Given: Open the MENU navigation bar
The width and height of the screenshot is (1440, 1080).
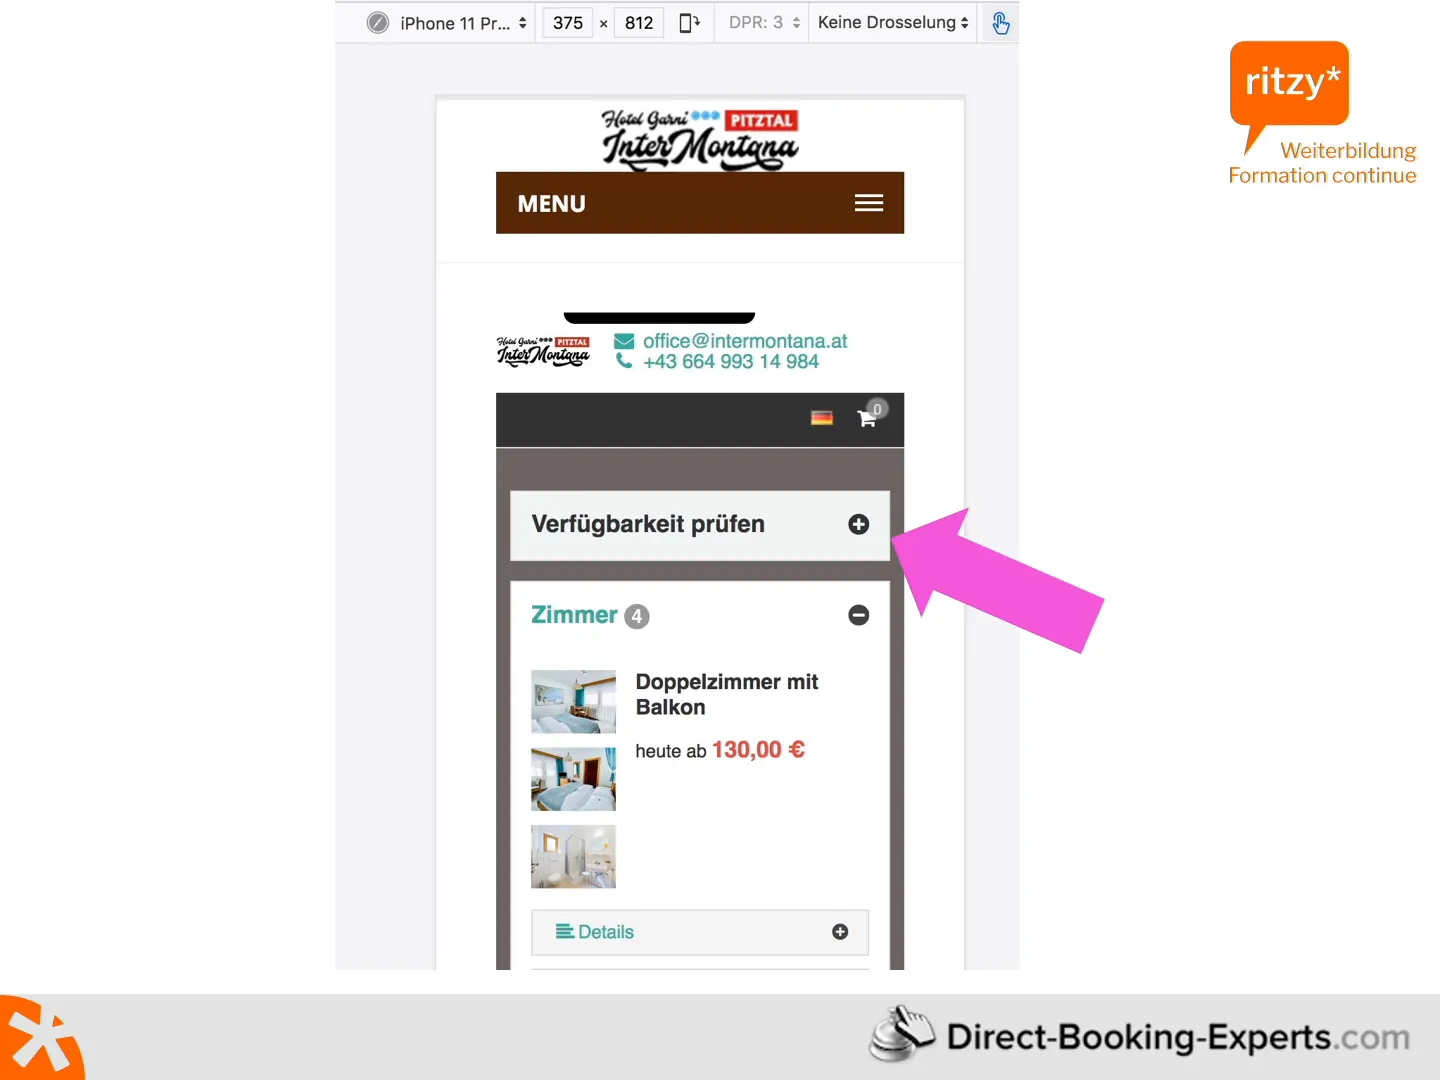Looking at the screenshot, I should click(x=551, y=203).
